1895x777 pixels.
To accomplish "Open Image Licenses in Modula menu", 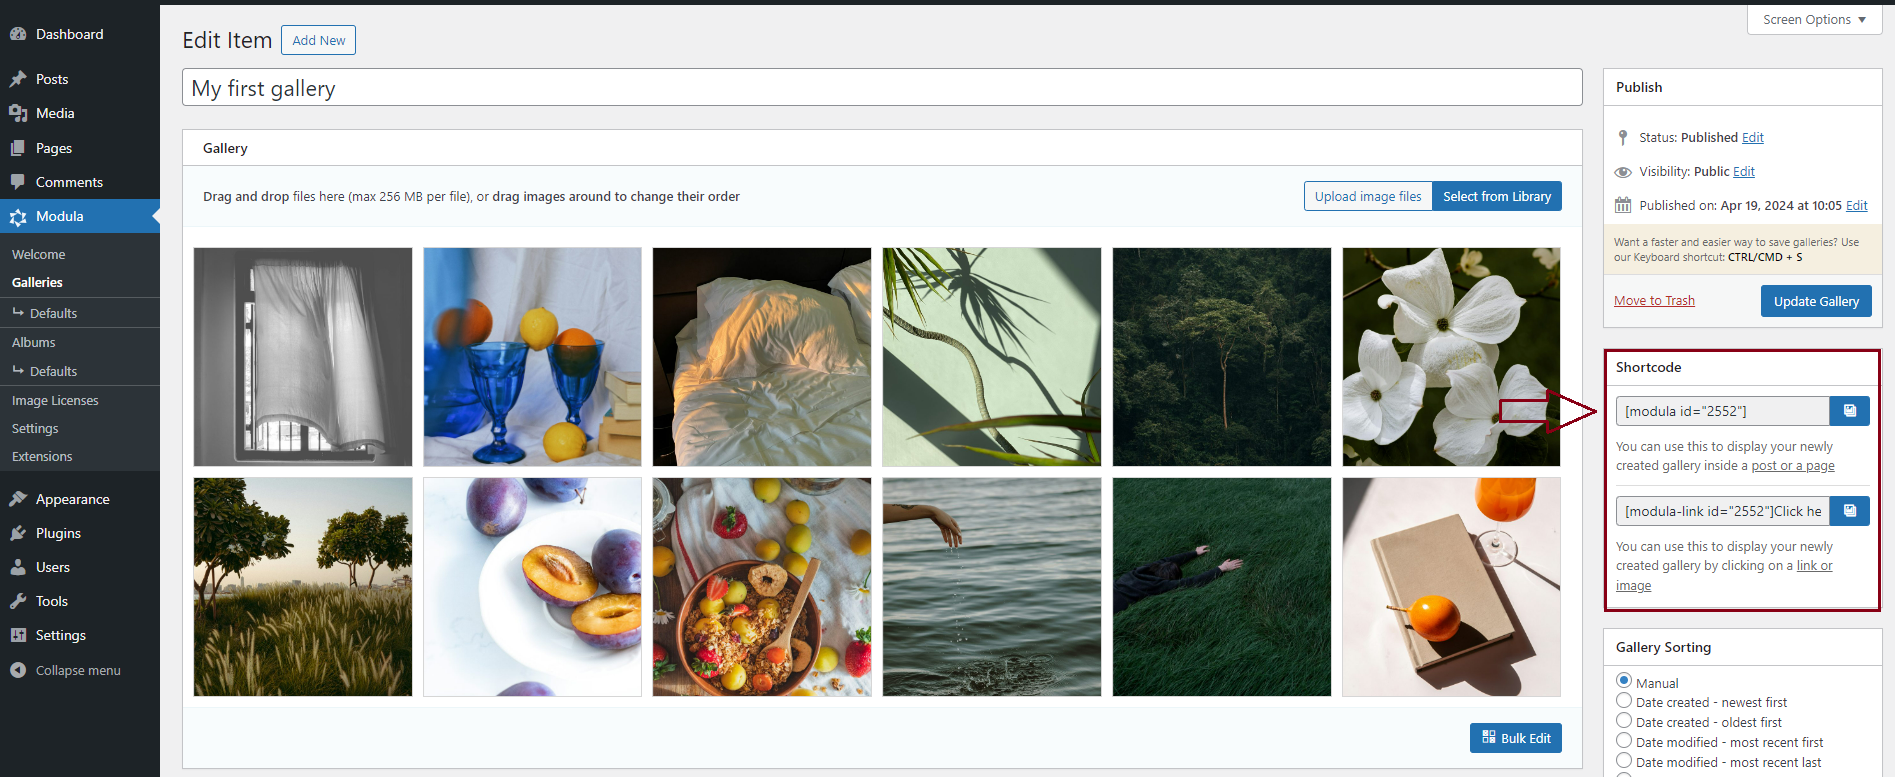I will tap(55, 400).
